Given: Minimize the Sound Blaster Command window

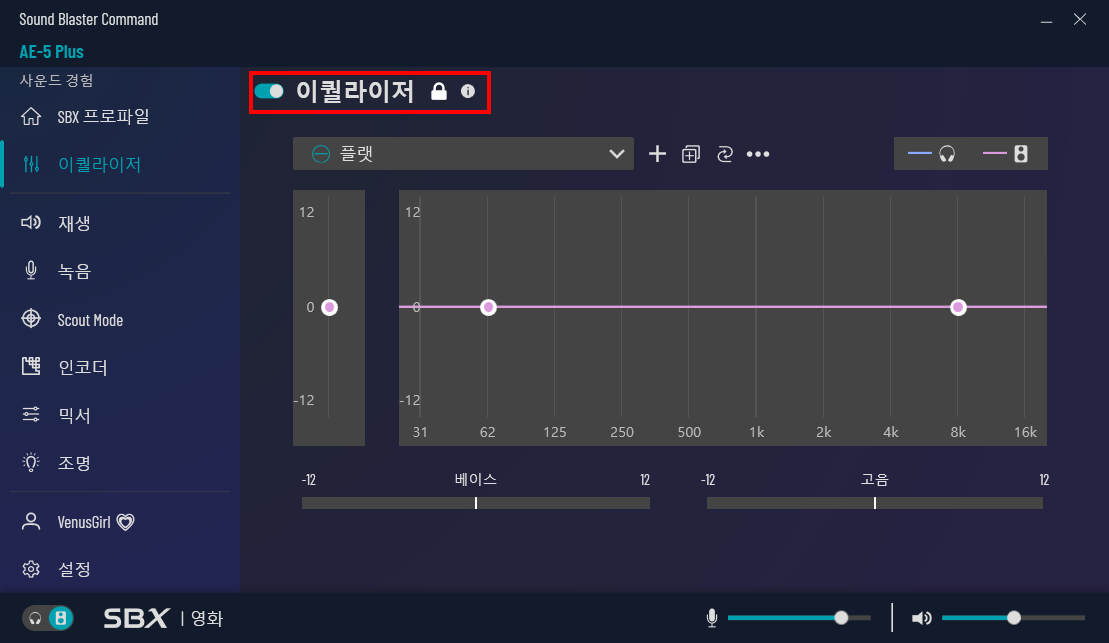Looking at the screenshot, I should 1046,20.
